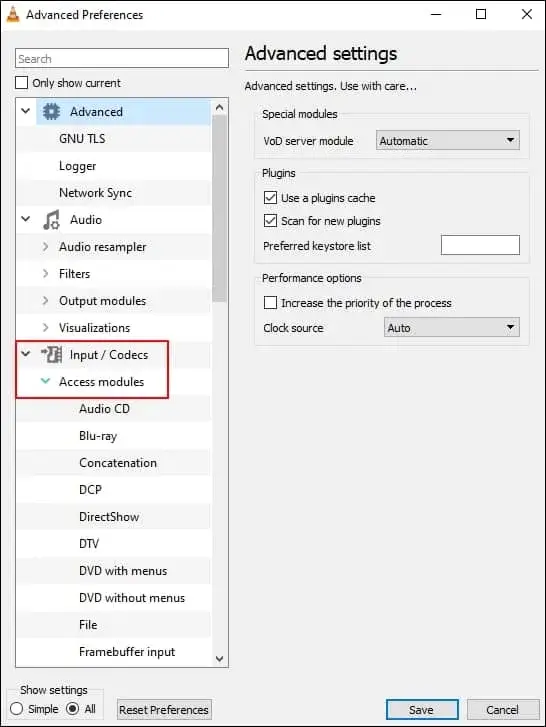
Task: Select Input / Codecs tree item
Action: [109, 355]
